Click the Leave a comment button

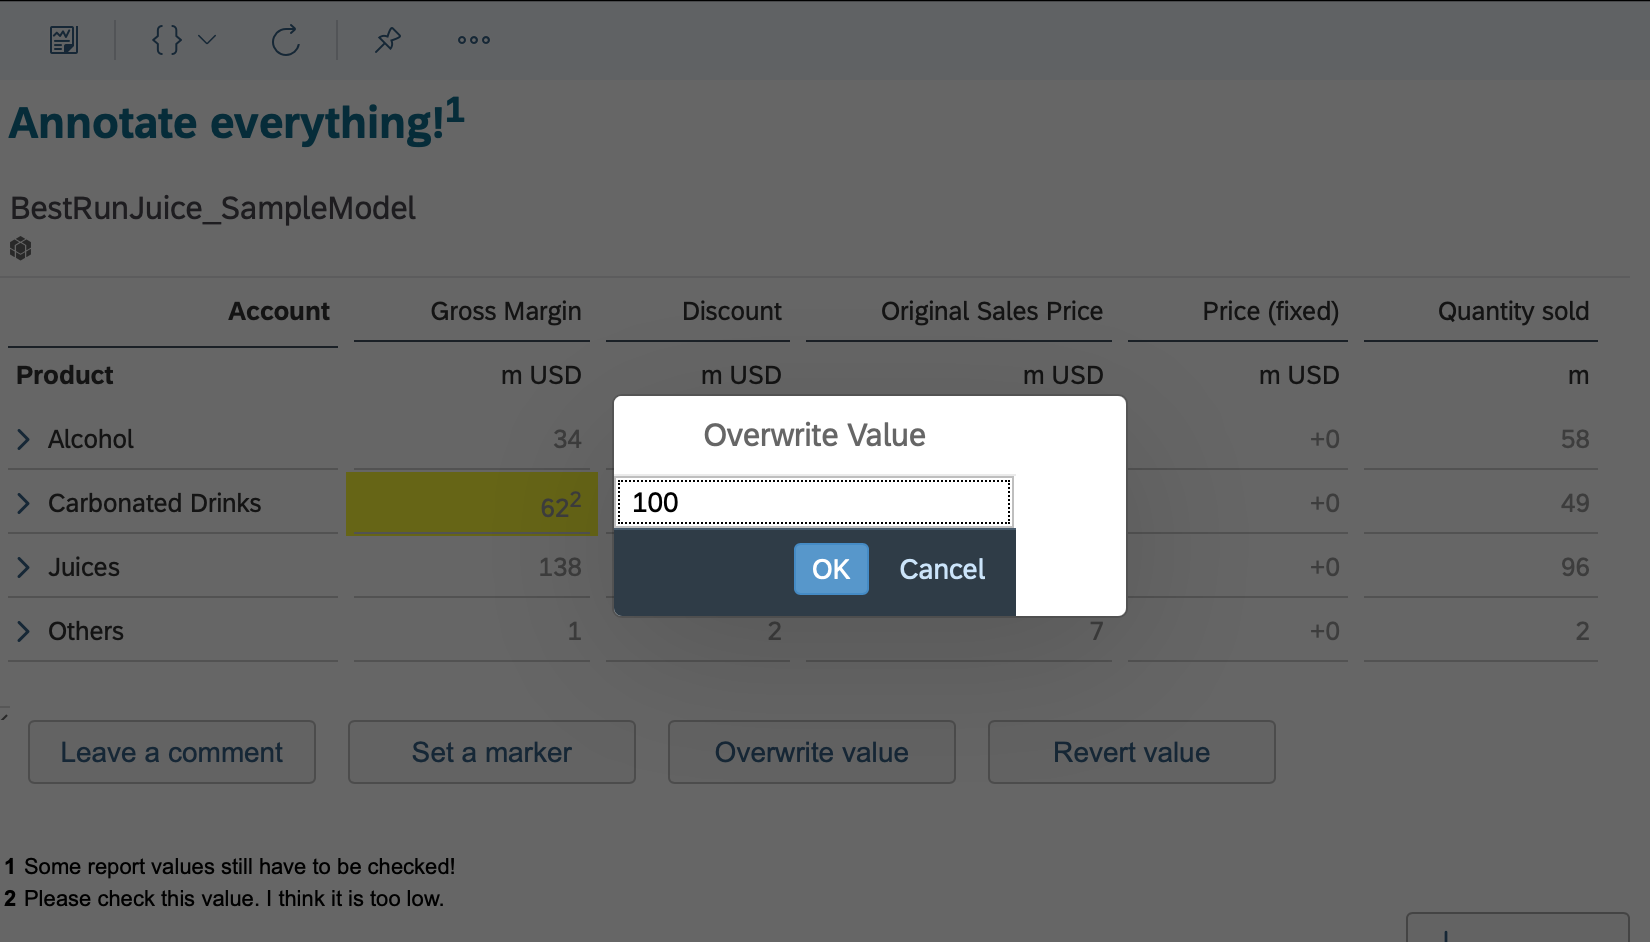[x=172, y=752]
